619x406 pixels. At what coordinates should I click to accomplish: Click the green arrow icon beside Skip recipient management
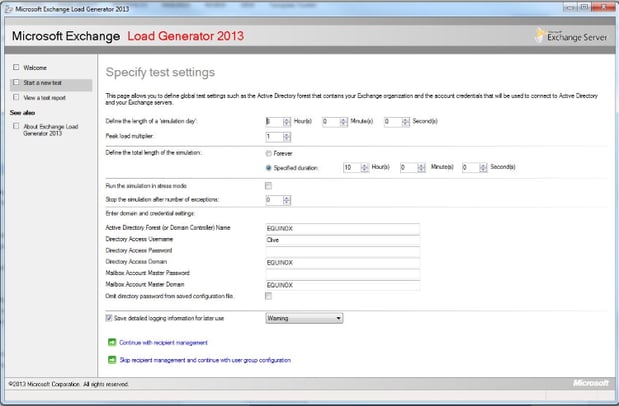pos(112,360)
